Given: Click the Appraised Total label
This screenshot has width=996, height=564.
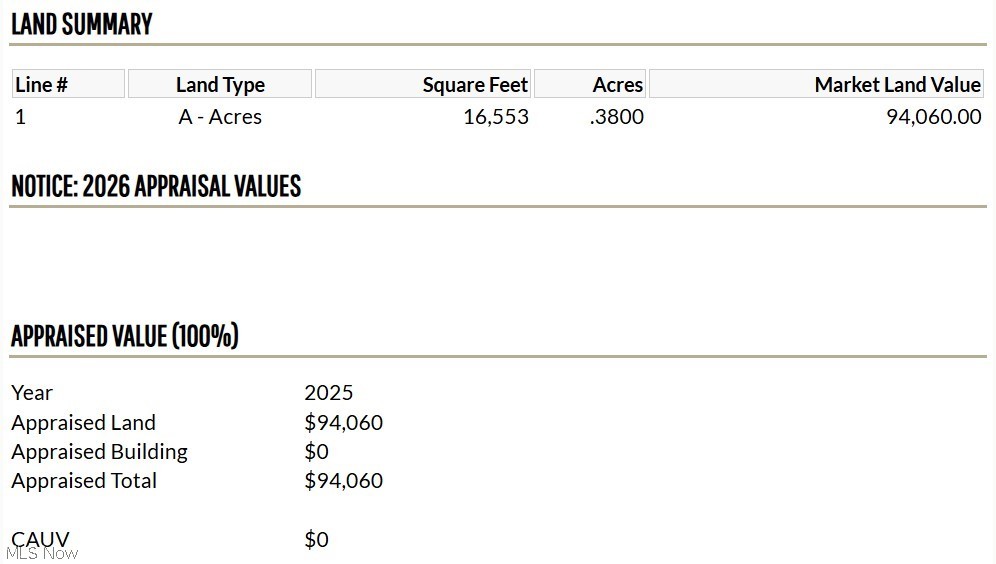Looking at the screenshot, I should 84,481.
